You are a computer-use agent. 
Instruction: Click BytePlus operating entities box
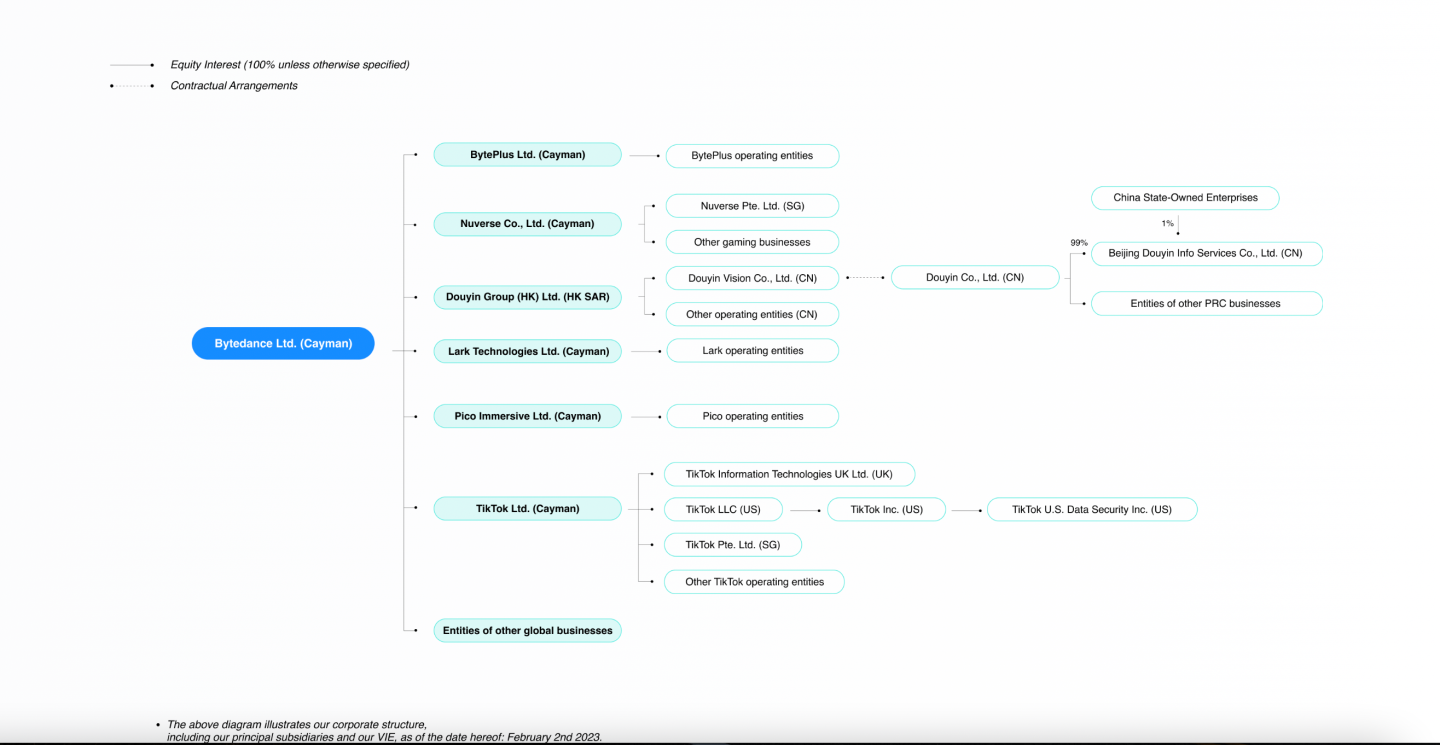point(752,156)
